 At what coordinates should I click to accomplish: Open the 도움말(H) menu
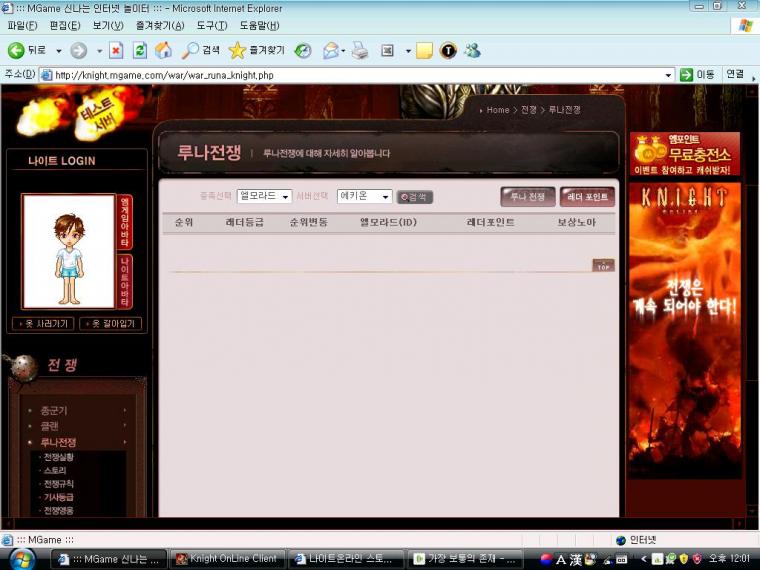[x=259, y=26]
